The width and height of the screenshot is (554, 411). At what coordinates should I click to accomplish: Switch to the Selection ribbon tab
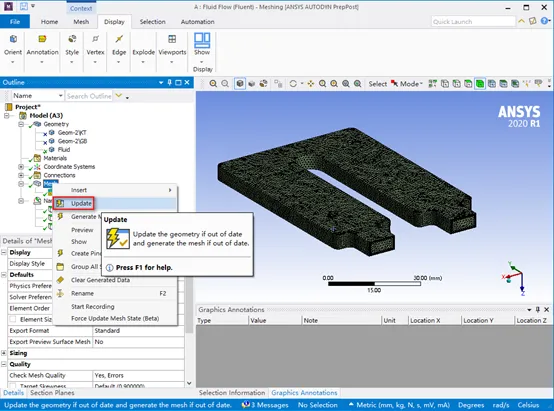tap(152, 22)
